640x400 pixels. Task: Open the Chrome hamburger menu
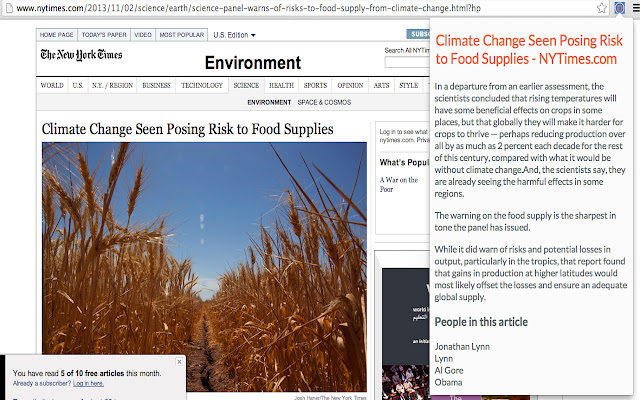click(x=636, y=8)
